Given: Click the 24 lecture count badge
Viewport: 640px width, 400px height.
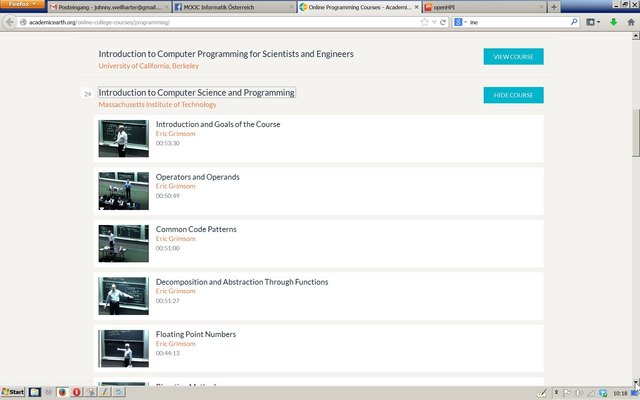Looking at the screenshot, I should [87, 94].
